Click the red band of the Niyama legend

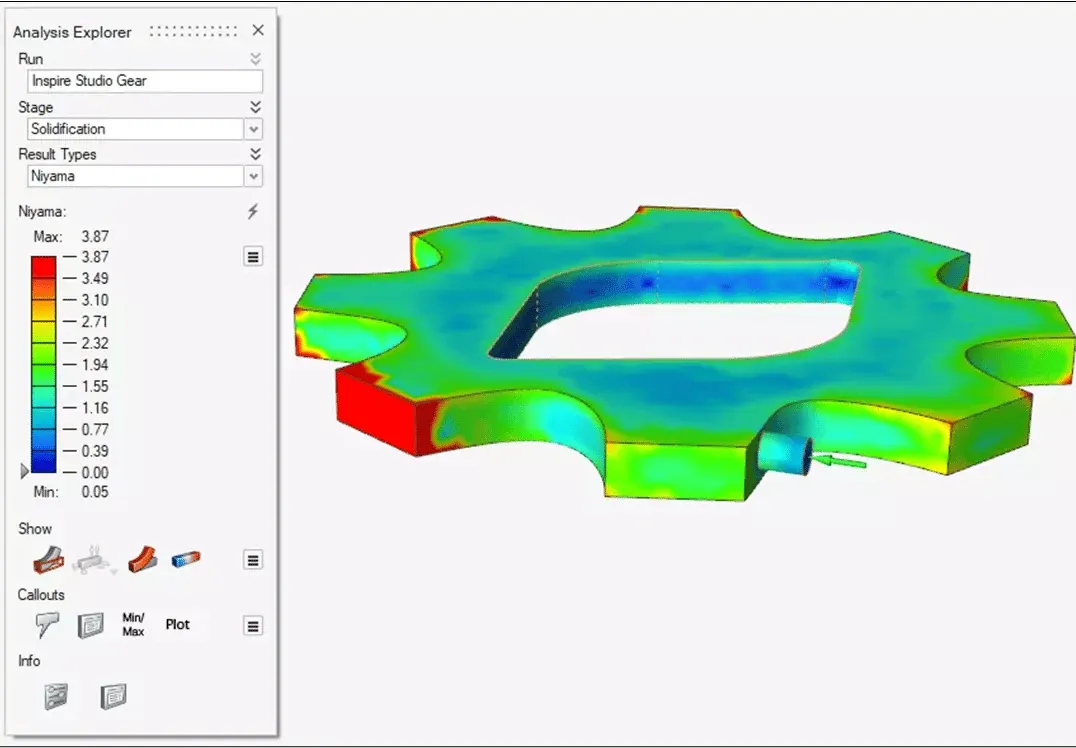click(43, 268)
